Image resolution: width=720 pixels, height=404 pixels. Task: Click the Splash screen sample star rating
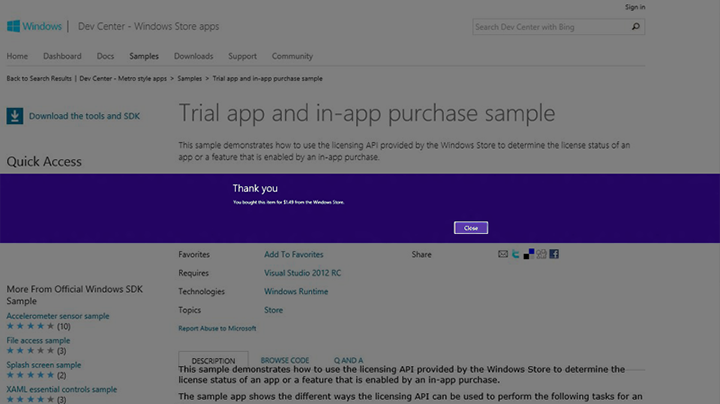coord(30,375)
